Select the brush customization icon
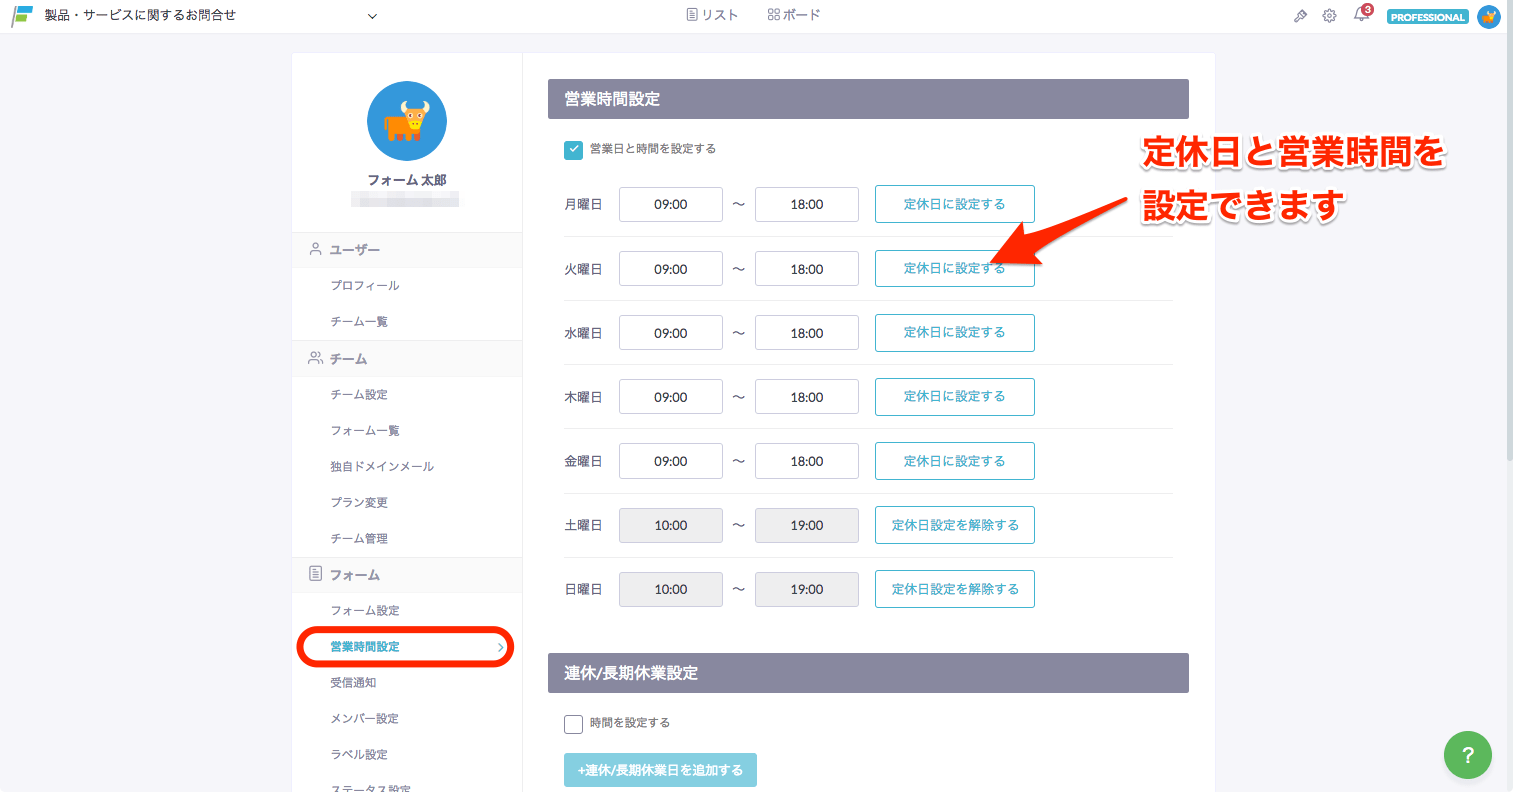The height and width of the screenshot is (792, 1513). click(1300, 15)
